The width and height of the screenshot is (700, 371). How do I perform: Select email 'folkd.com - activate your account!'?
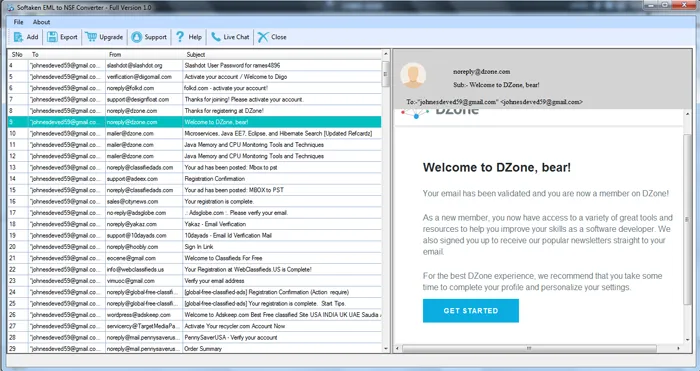[195, 88]
